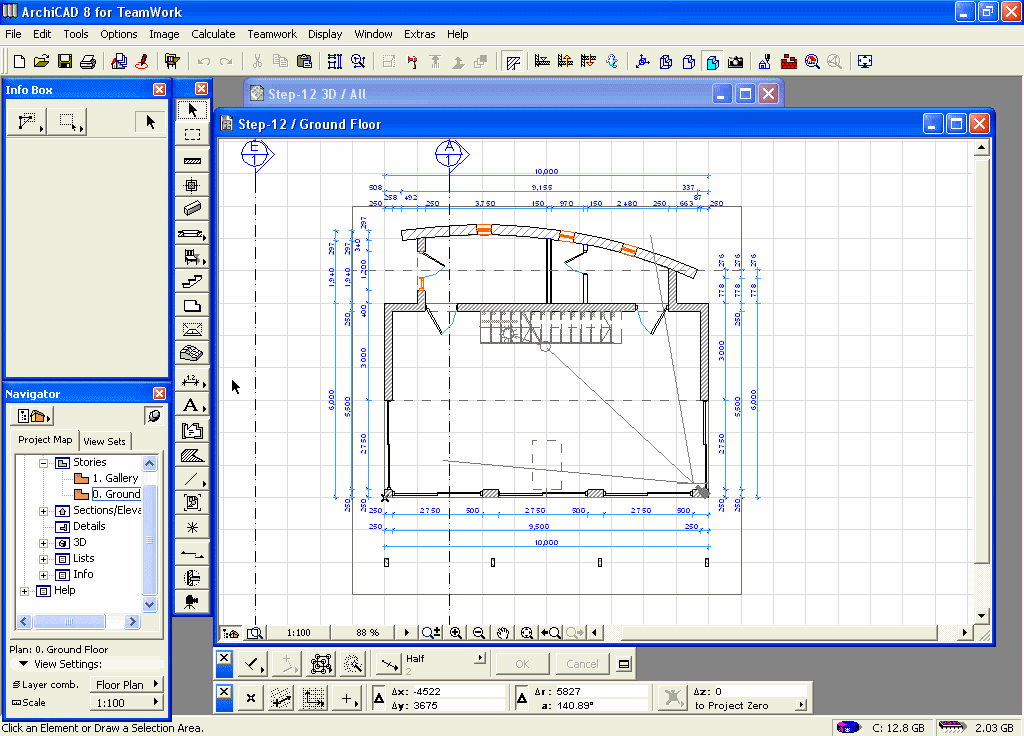Activate the Camera tool in the toolbox
The width and height of the screenshot is (1024, 736).
tap(192, 600)
